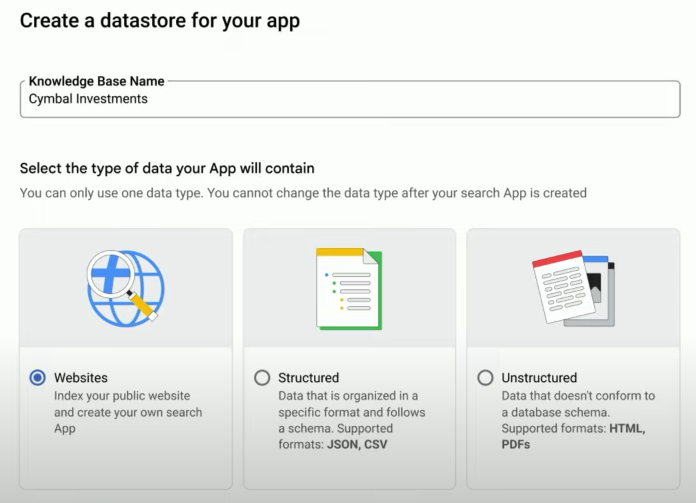Choose the Structured radio button
This screenshot has width=696, height=503.
[262, 378]
